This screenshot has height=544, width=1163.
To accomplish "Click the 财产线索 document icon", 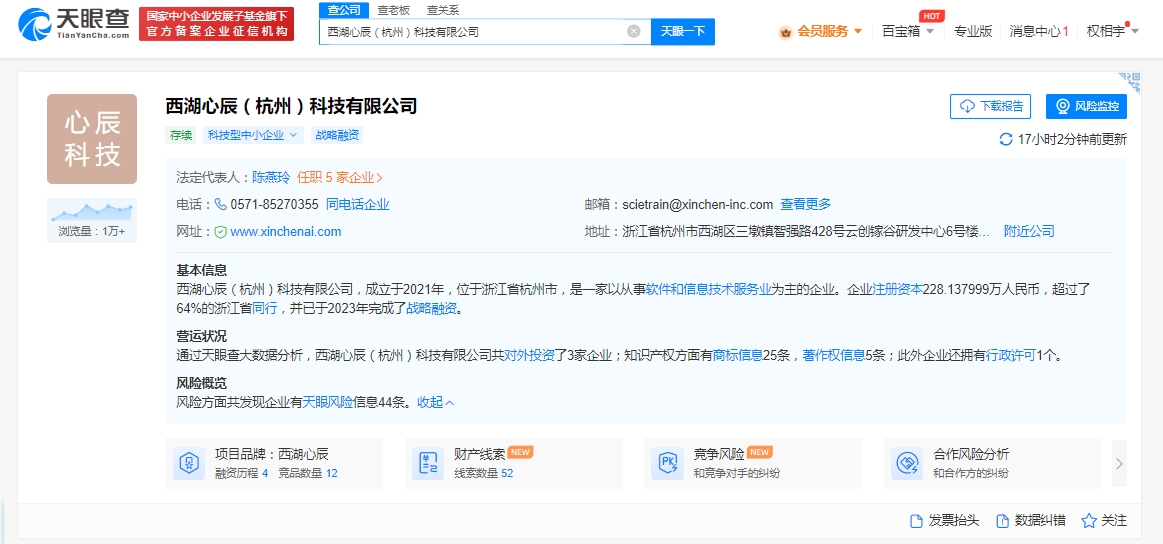I will point(428,463).
